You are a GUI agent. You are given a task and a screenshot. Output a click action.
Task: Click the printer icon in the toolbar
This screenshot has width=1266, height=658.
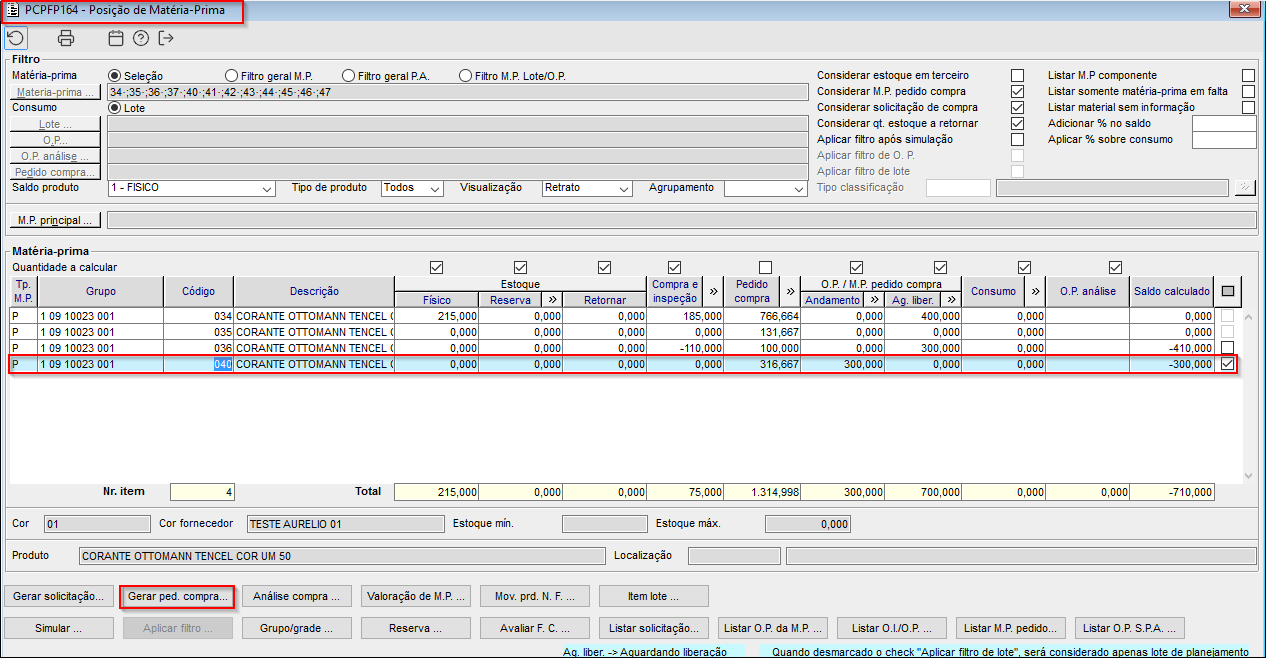pos(66,39)
